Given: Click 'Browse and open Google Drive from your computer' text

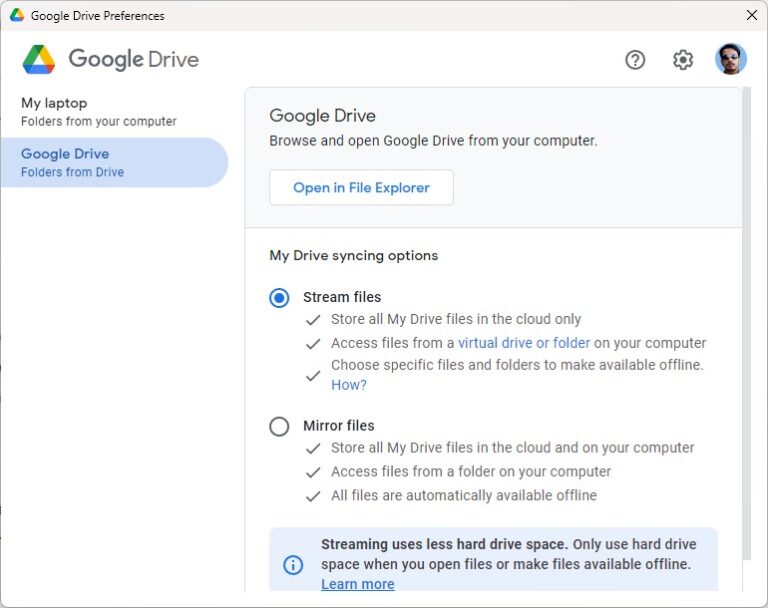Looking at the screenshot, I should [x=433, y=141].
